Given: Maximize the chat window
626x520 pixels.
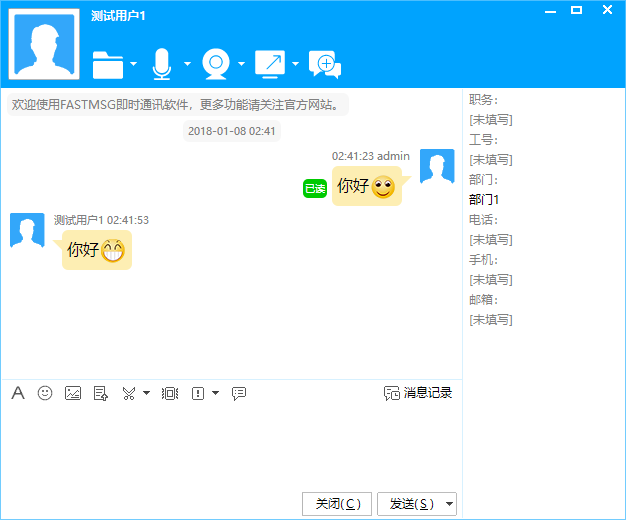Looking at the screenshot, I should (x=576, y=10).
